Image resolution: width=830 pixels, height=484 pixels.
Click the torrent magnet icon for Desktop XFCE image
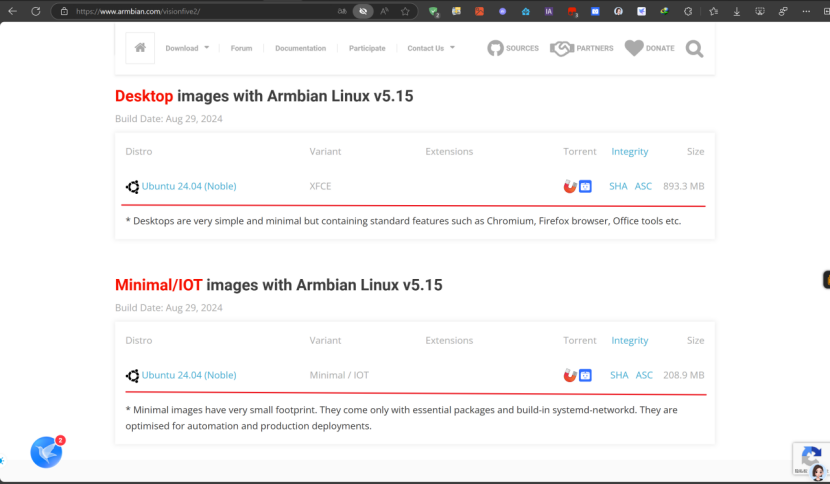coord(570,186)
